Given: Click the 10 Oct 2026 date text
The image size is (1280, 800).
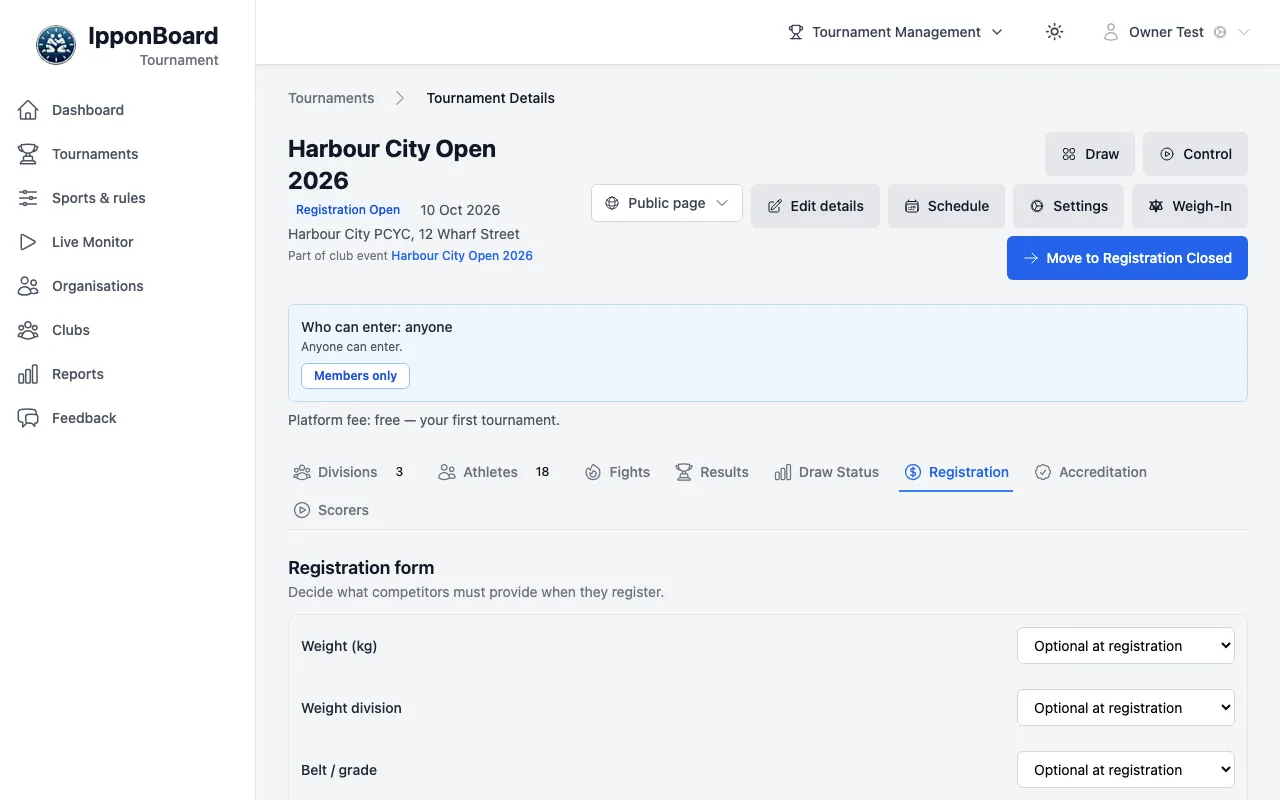Looking at the screenshot, I should point(460,210).
